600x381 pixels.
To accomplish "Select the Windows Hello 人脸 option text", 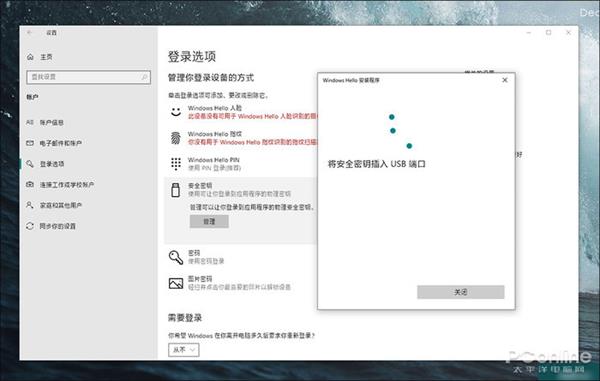I will pos(215,108).
